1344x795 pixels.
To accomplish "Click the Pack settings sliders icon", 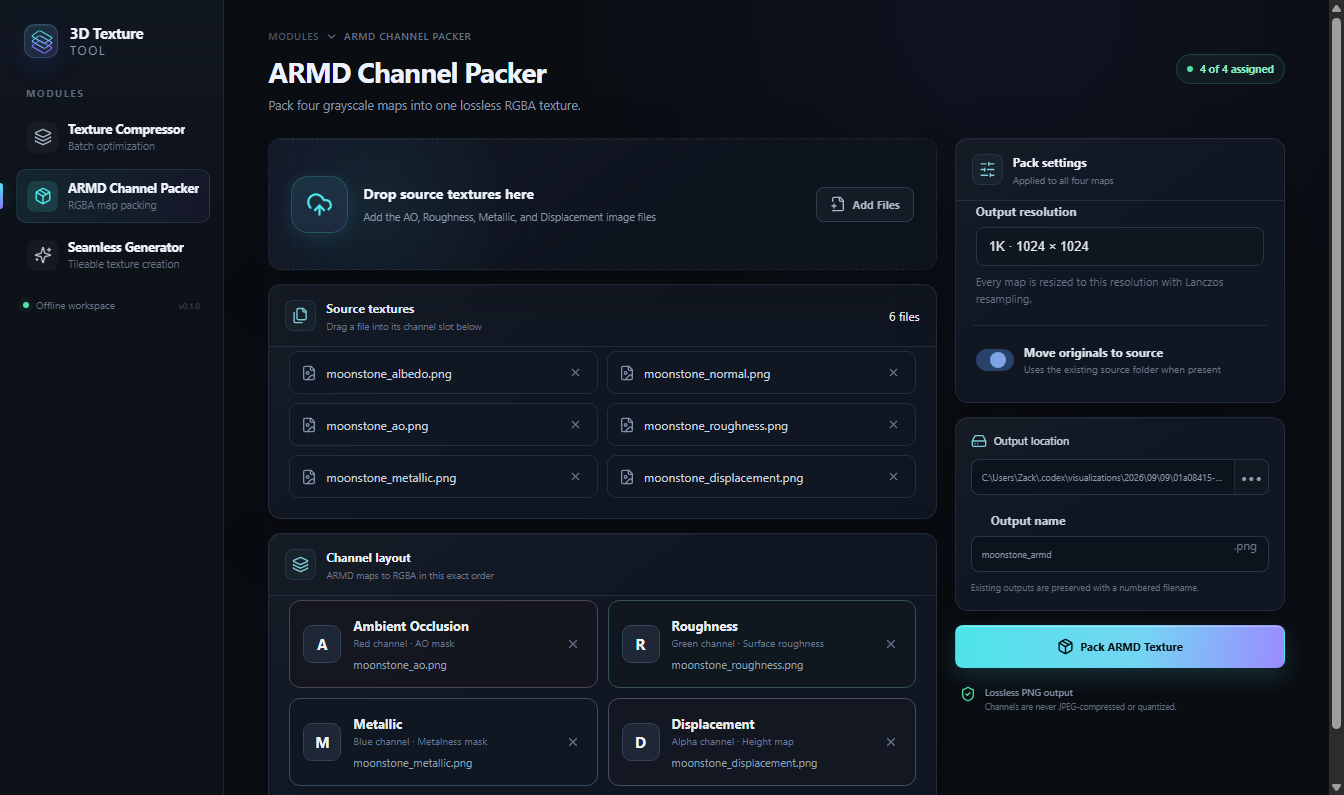I will (x=988, y=170).
